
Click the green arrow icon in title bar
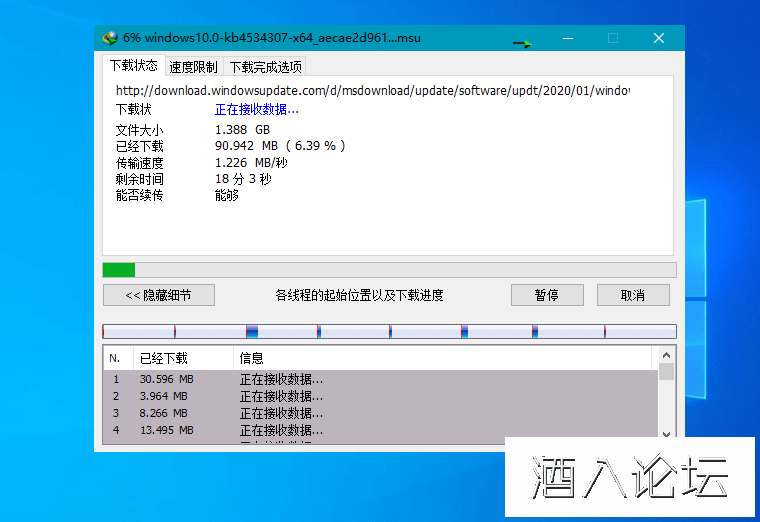(x=523, y=44)
